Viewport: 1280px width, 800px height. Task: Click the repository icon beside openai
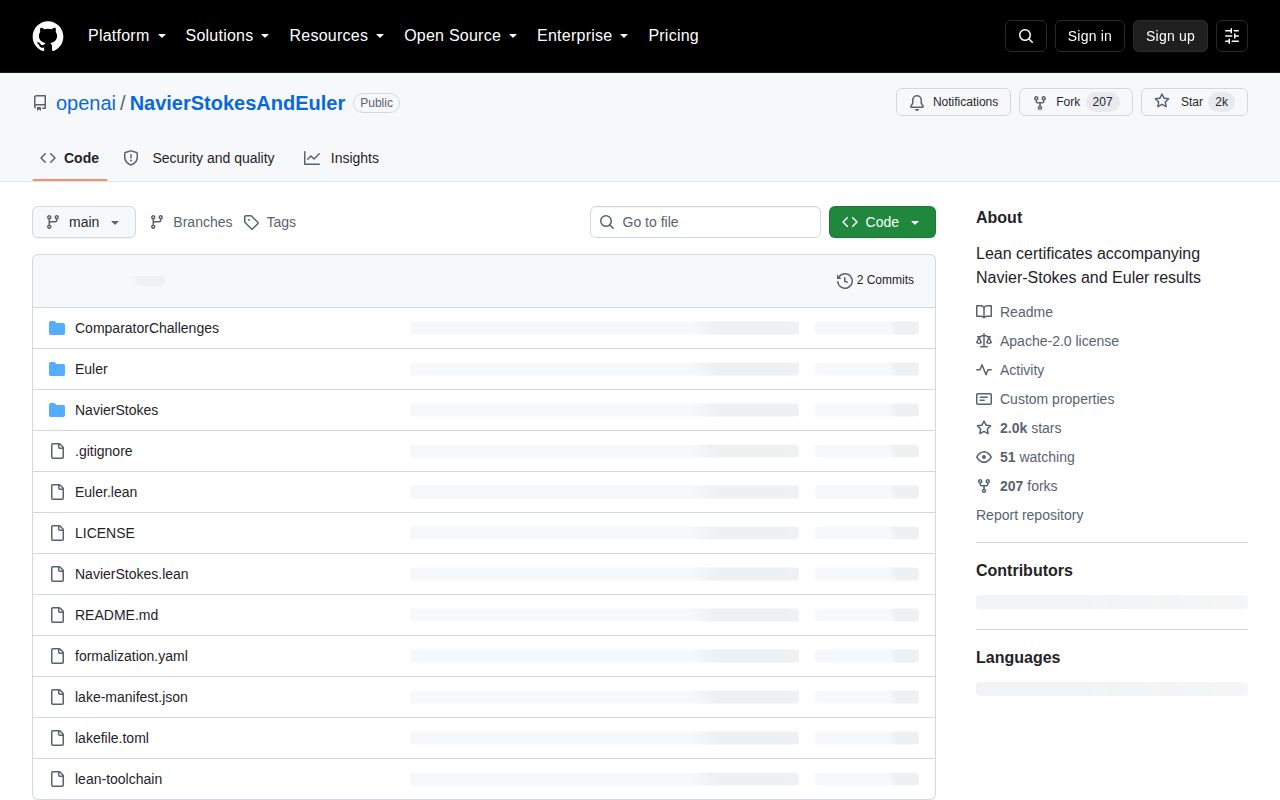point(40,103)
